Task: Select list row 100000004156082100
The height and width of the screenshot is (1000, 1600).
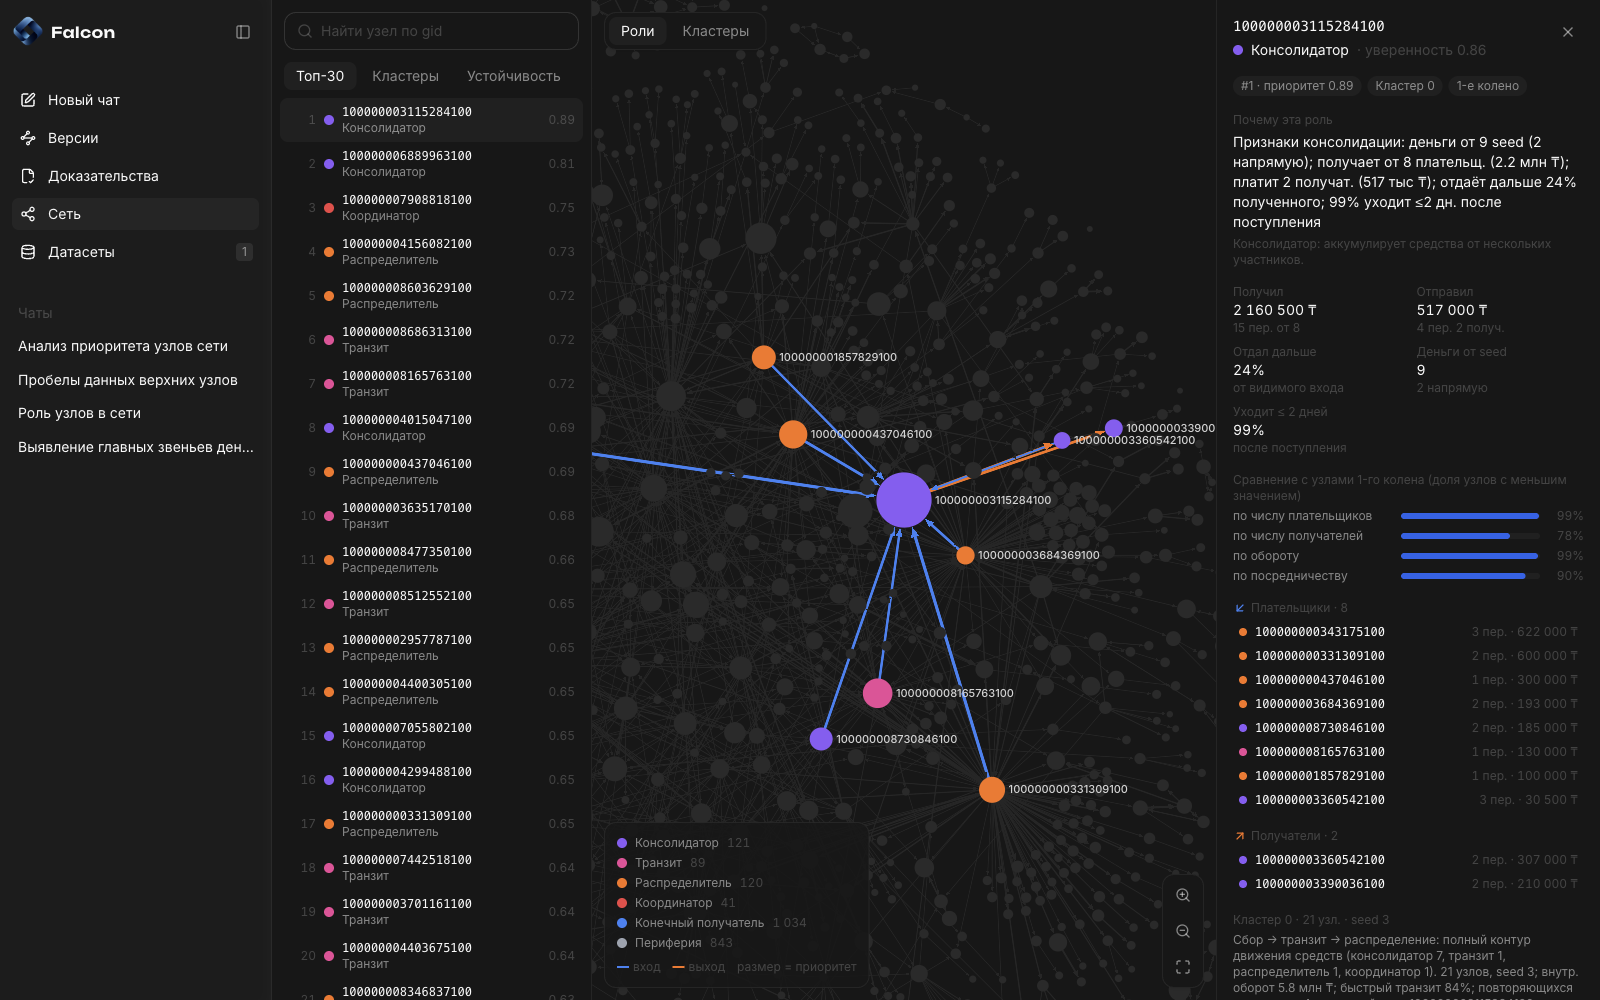Action: [x=431, y=252]
